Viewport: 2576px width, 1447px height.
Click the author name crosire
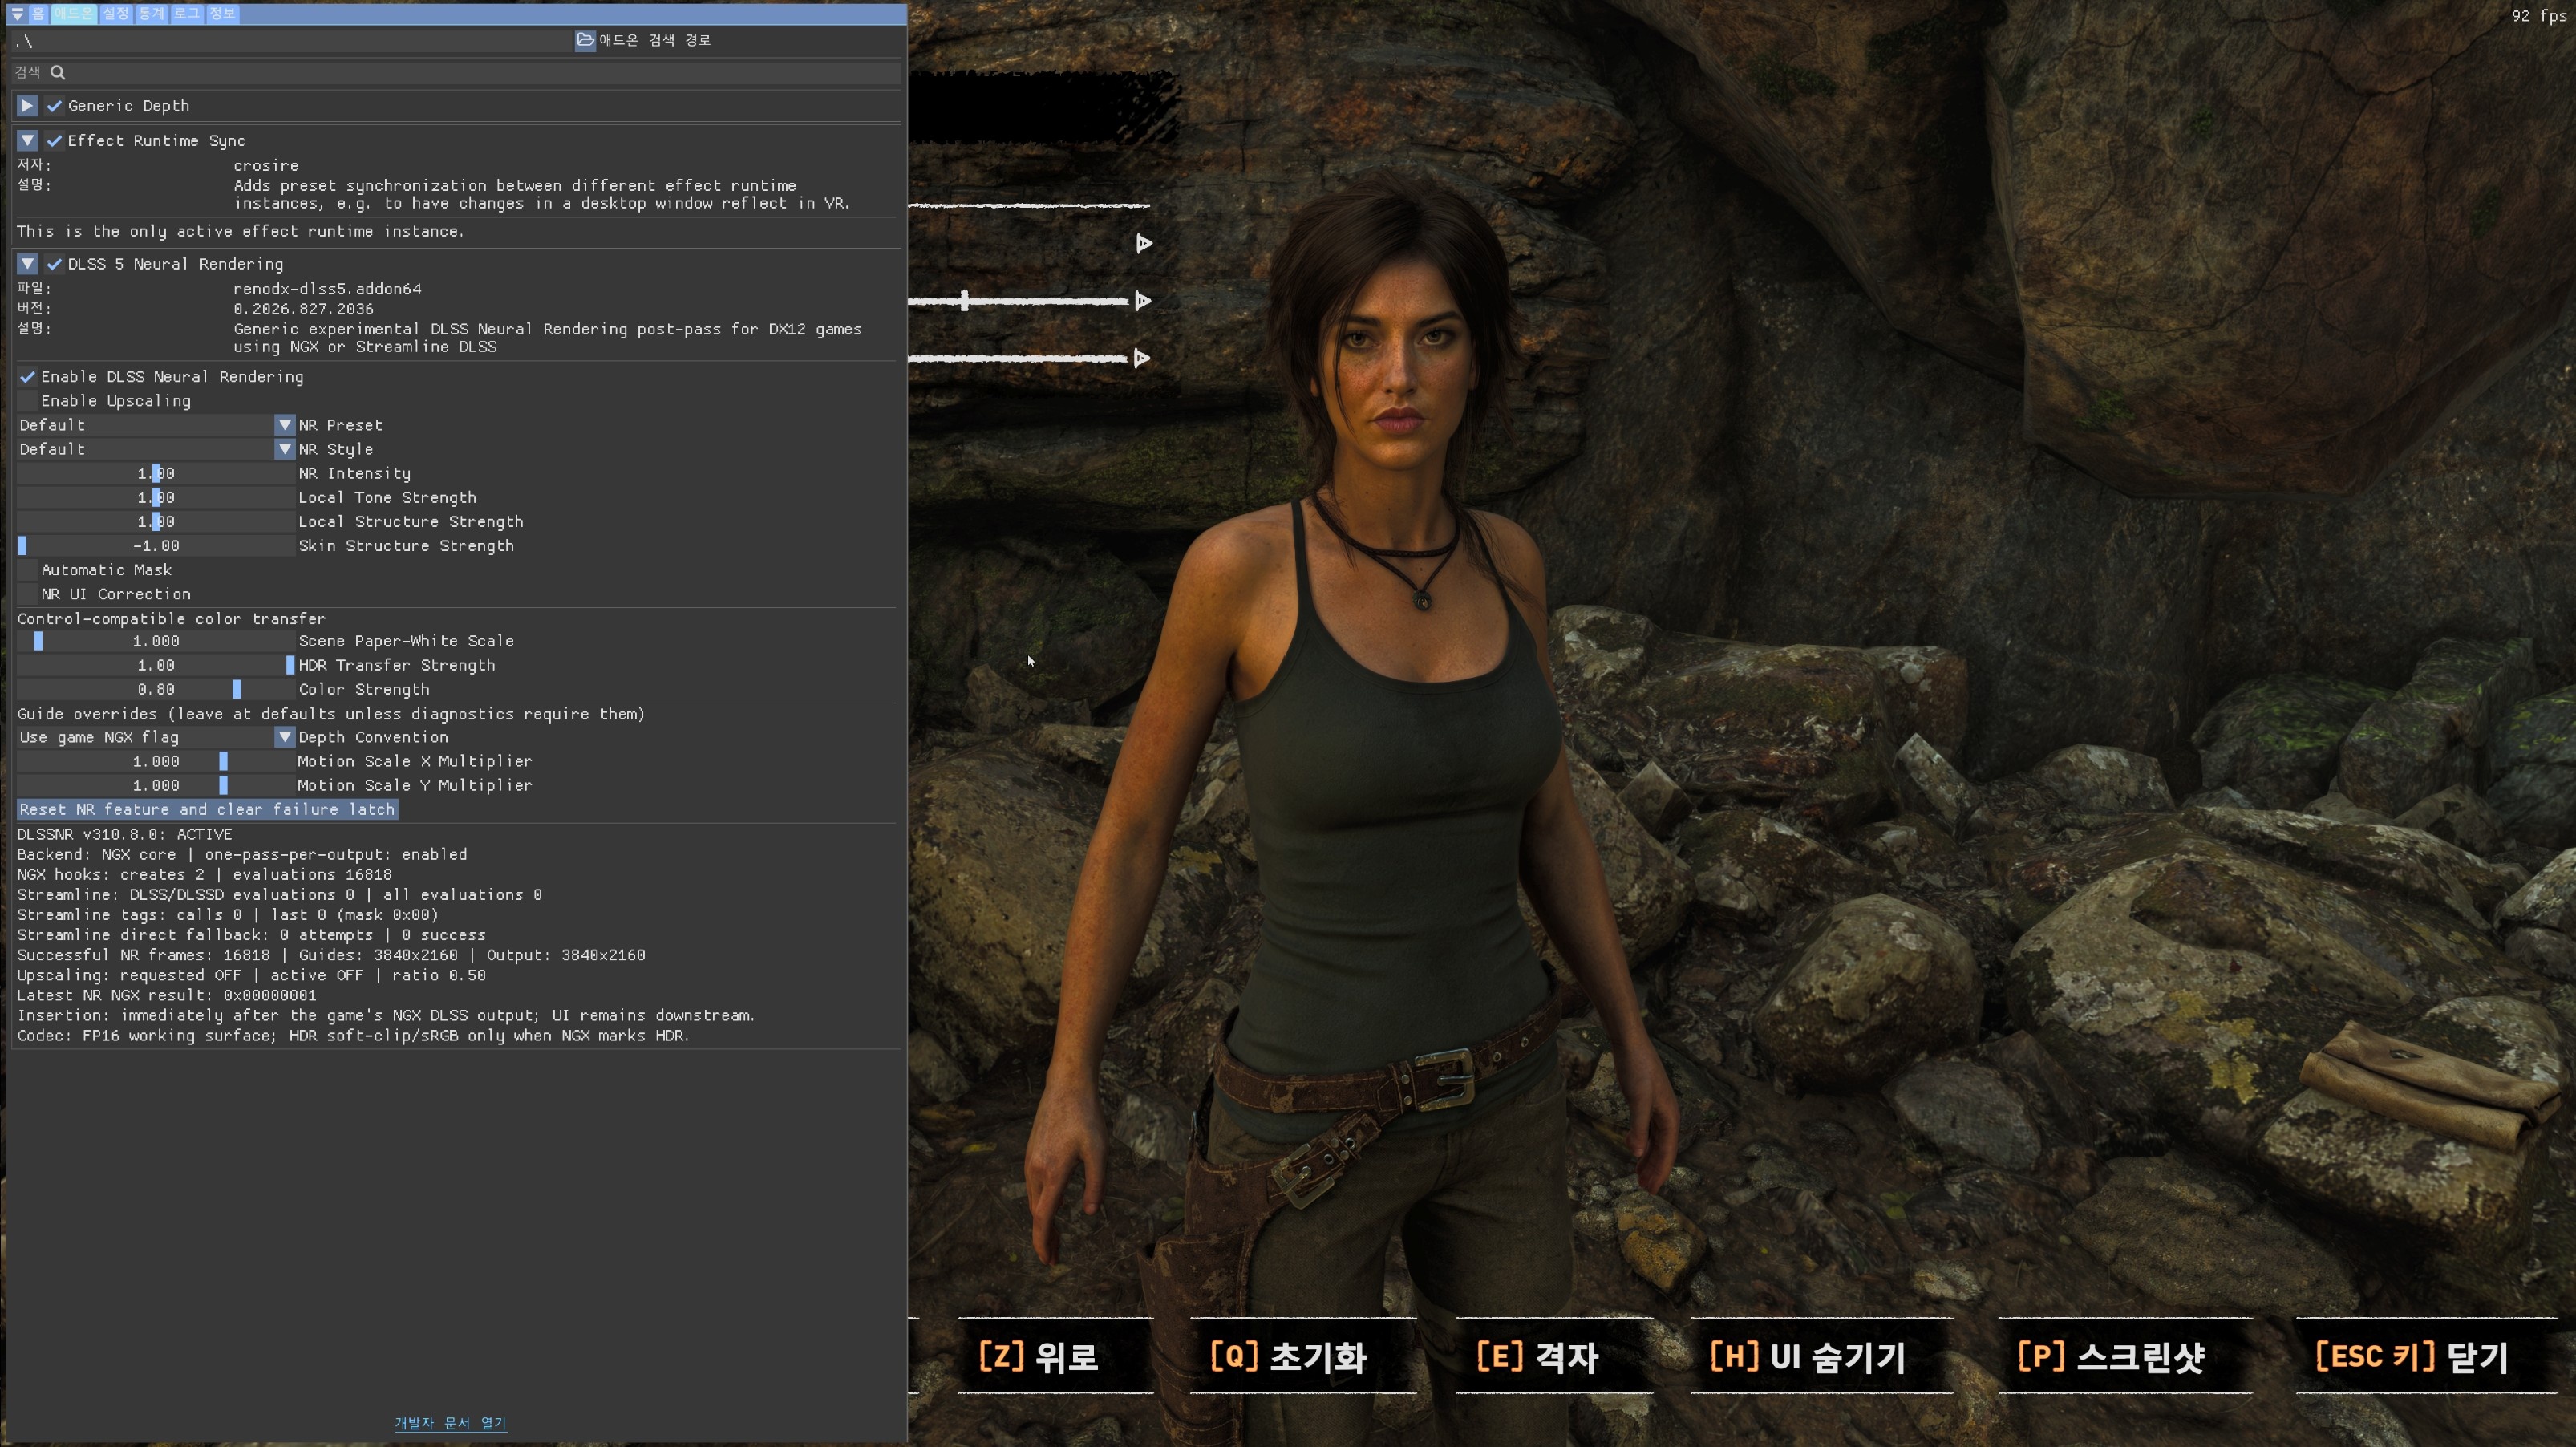[266, 166]
